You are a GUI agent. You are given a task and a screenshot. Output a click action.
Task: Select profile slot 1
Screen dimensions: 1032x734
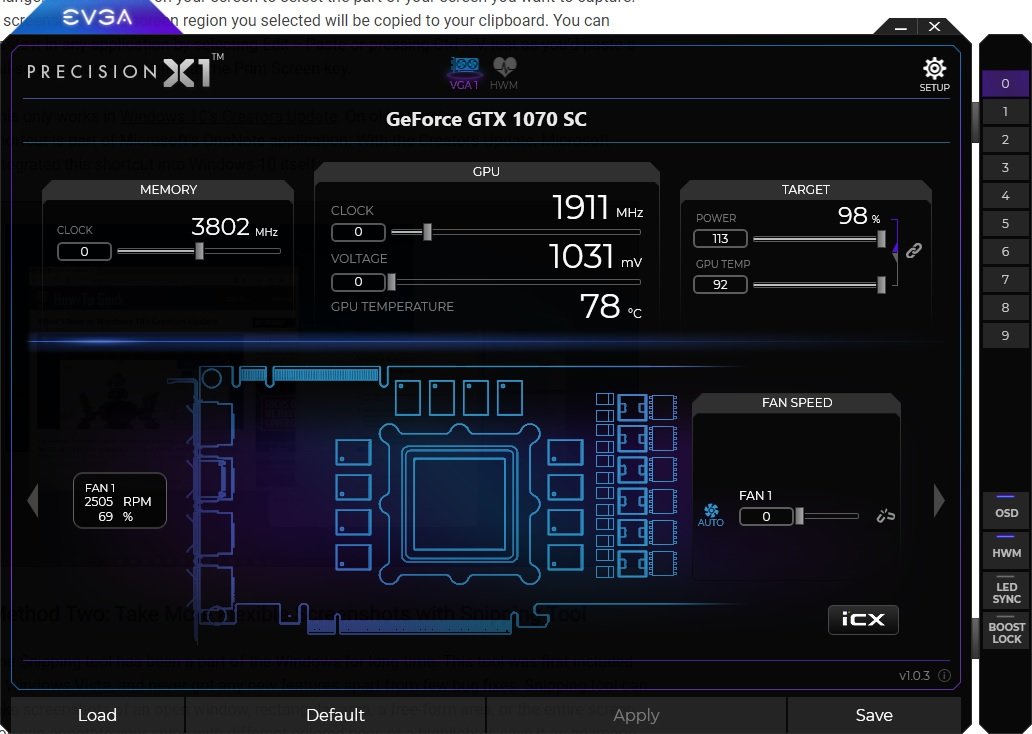click(1005, 111)
